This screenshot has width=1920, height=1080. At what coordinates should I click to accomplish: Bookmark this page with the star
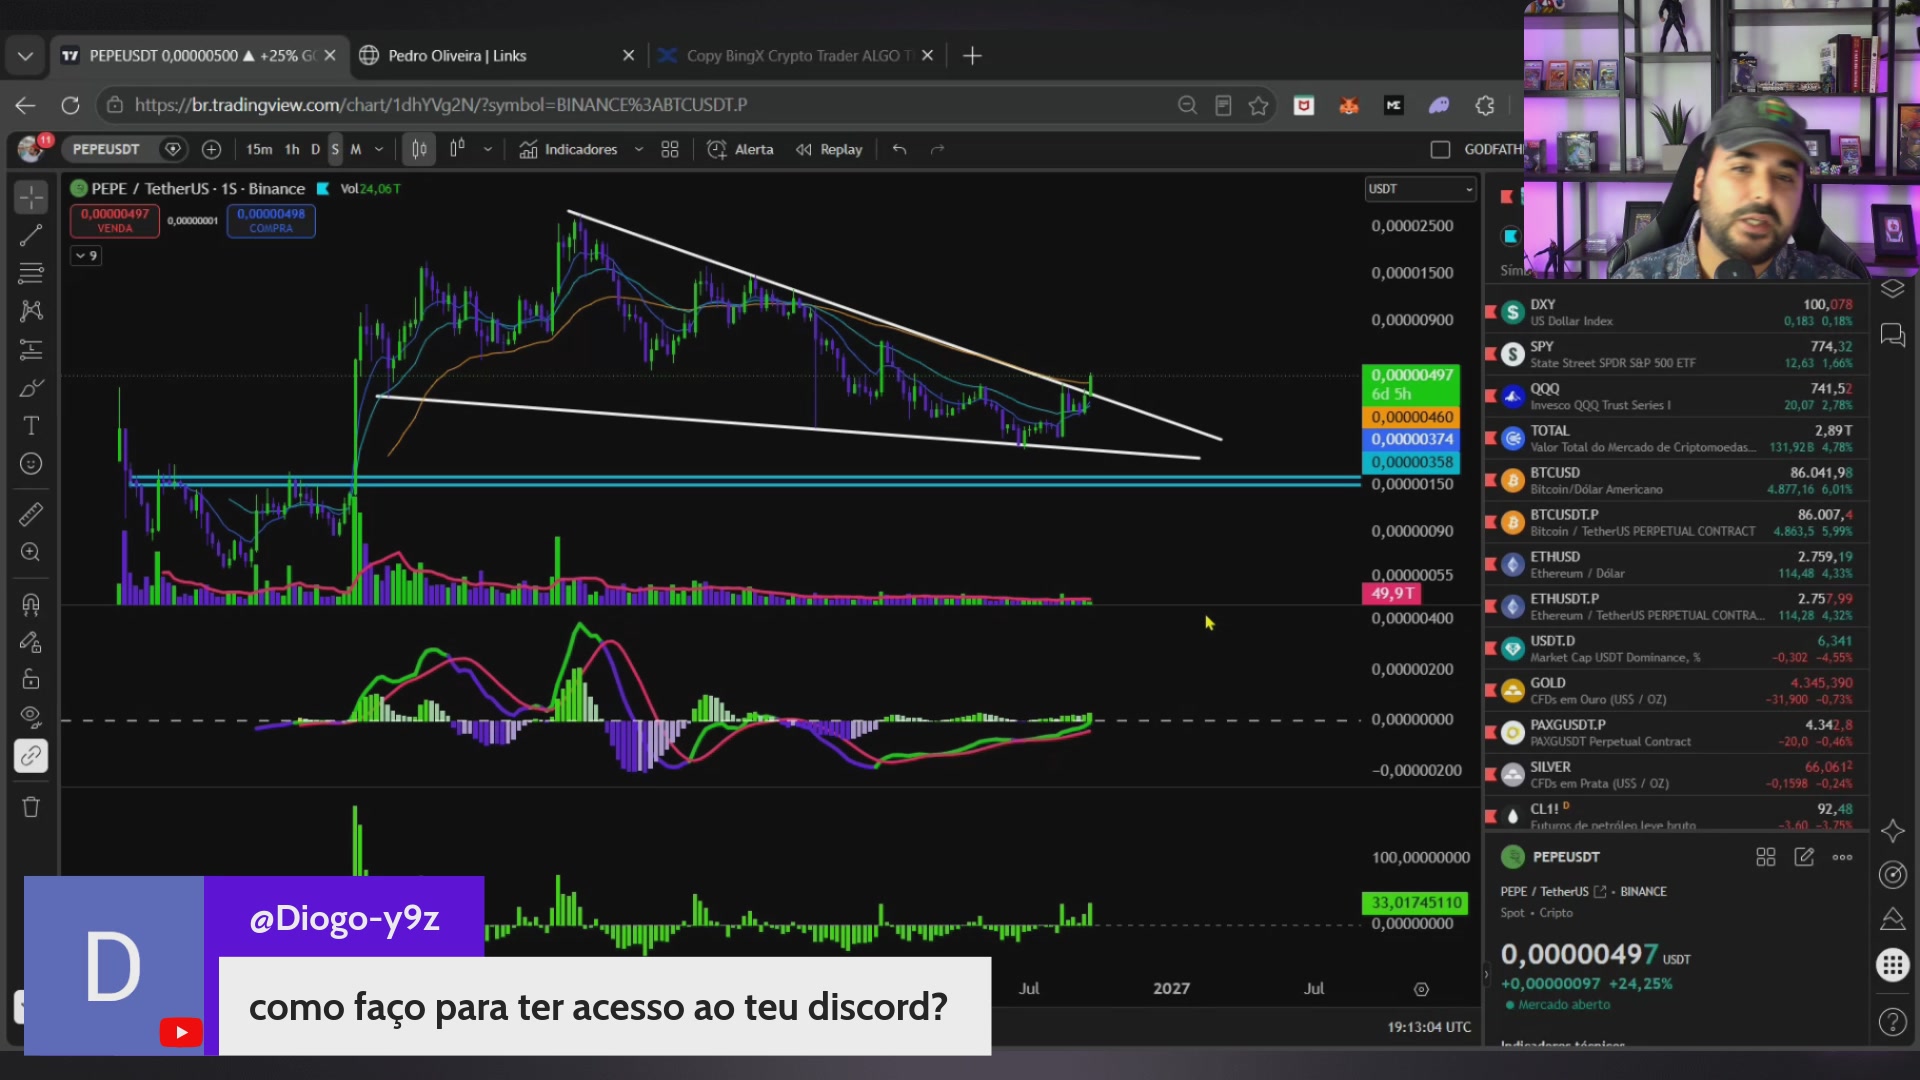point(1259,105)
